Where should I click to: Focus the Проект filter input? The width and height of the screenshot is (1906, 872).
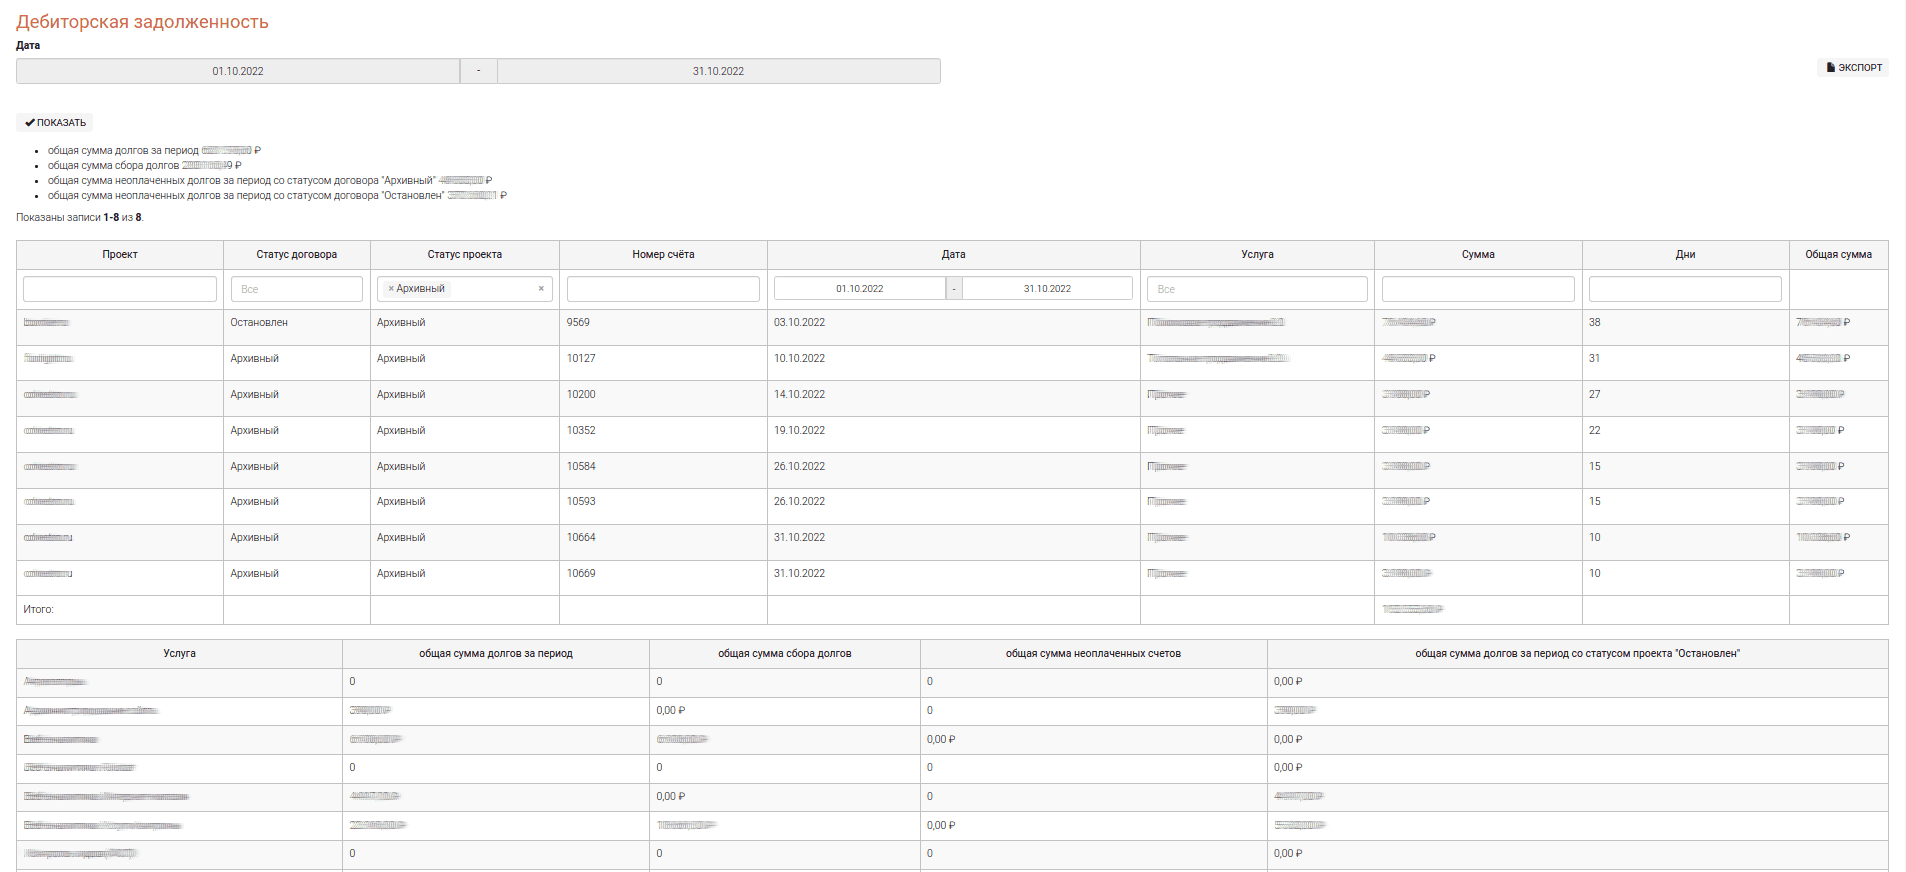(x=120, y=289)
